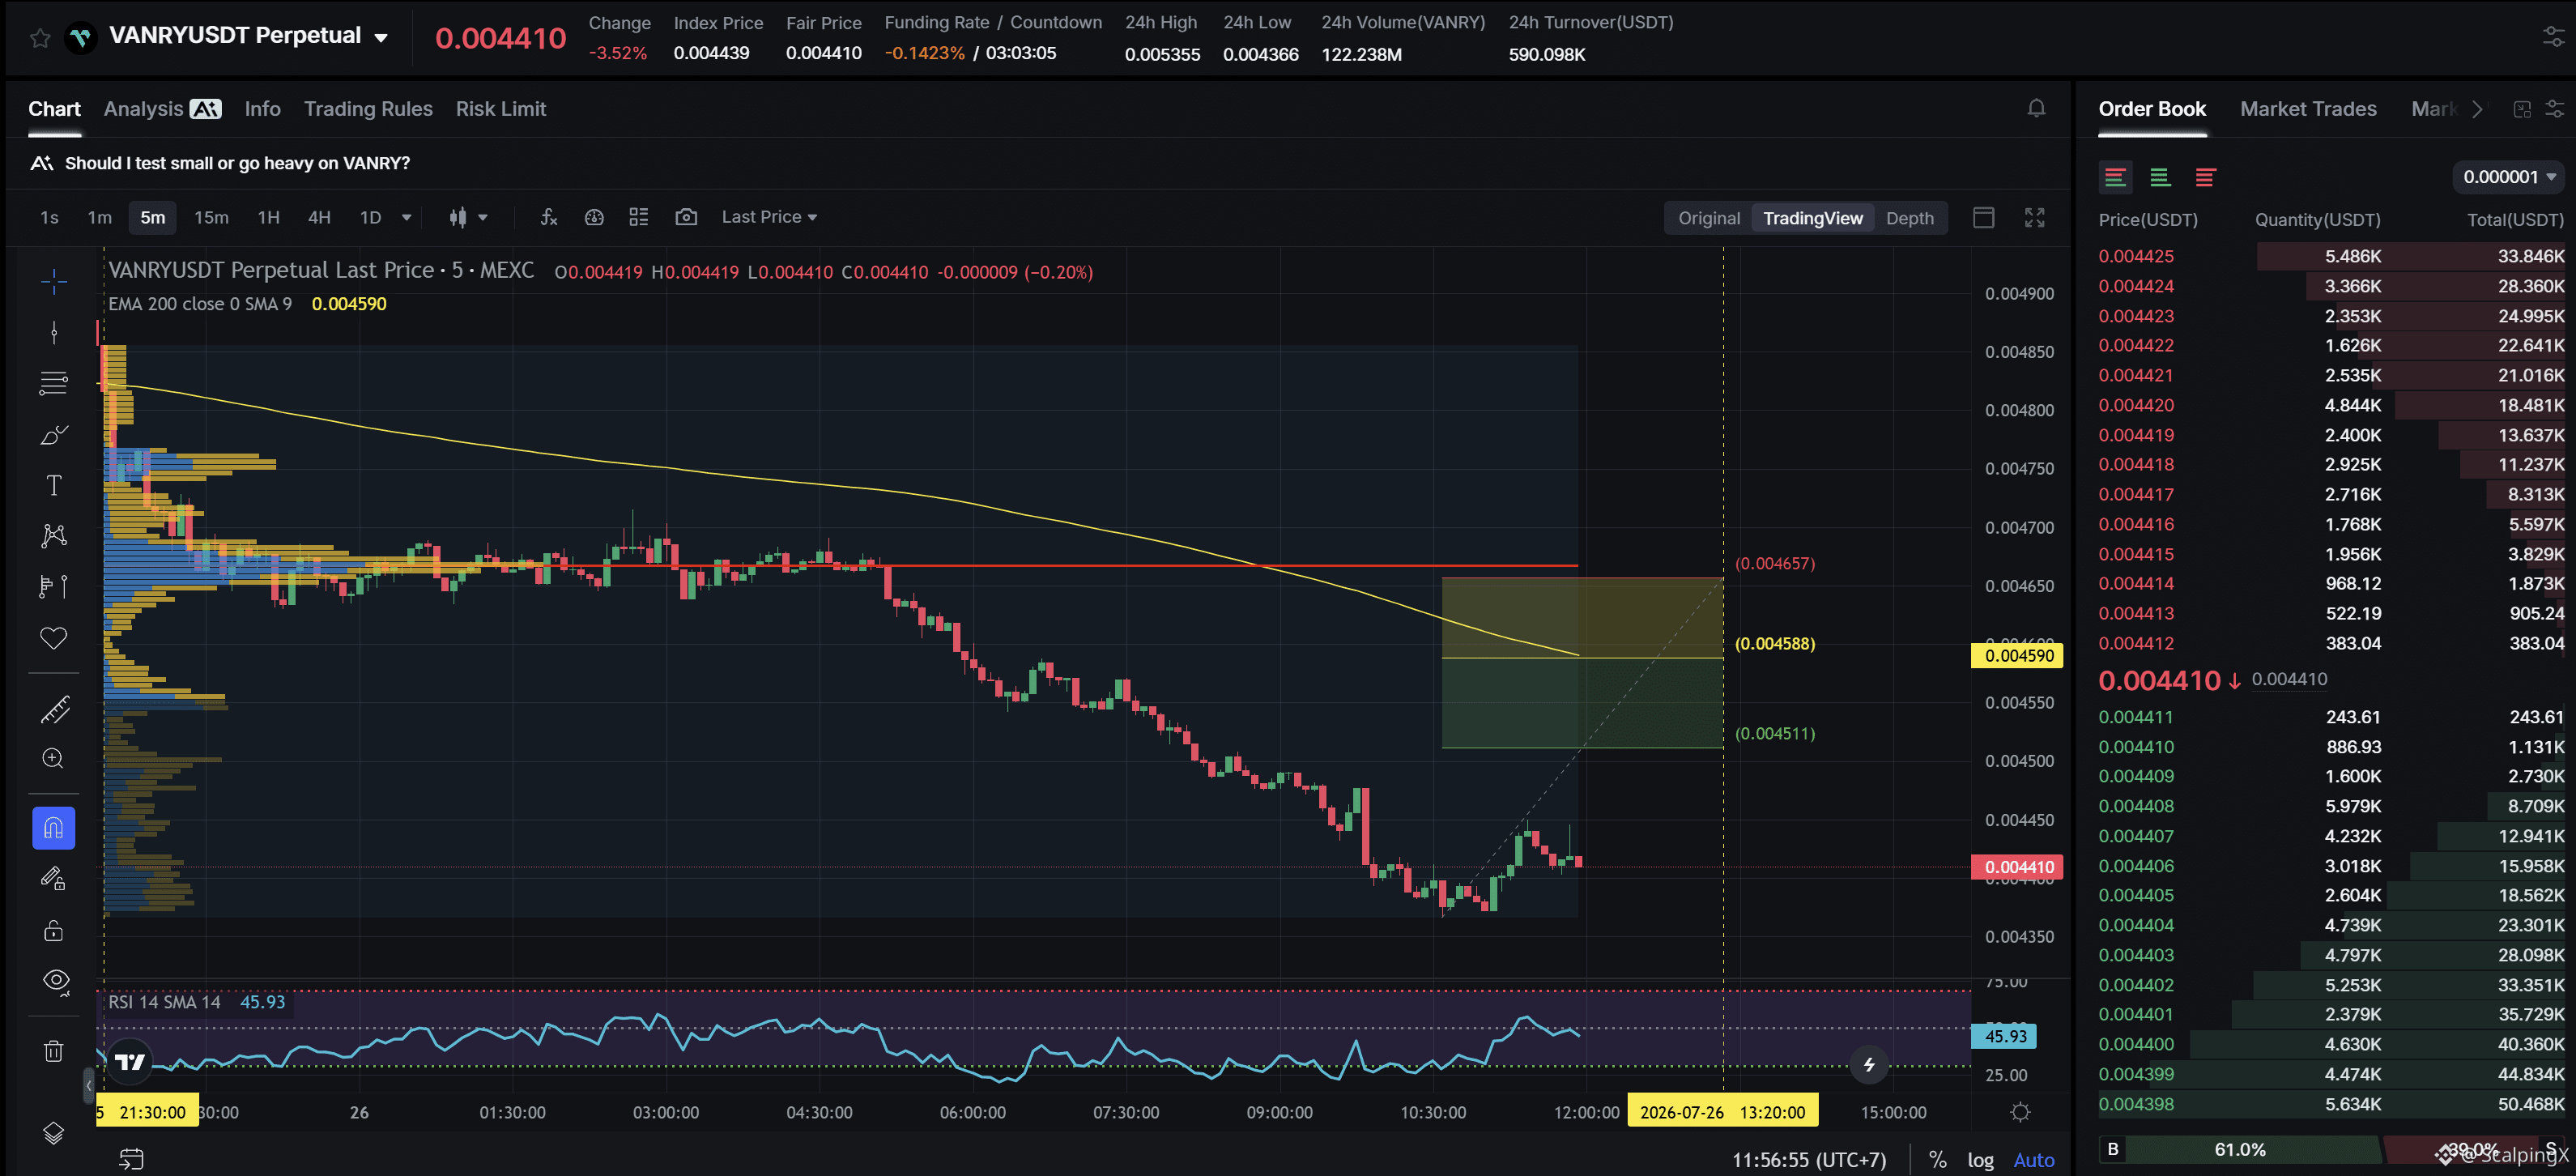Image resolution: width=2576 pixels, height=1176 pixels.
Task: Open the TradingView logo link
Action: coord(130,1061)
